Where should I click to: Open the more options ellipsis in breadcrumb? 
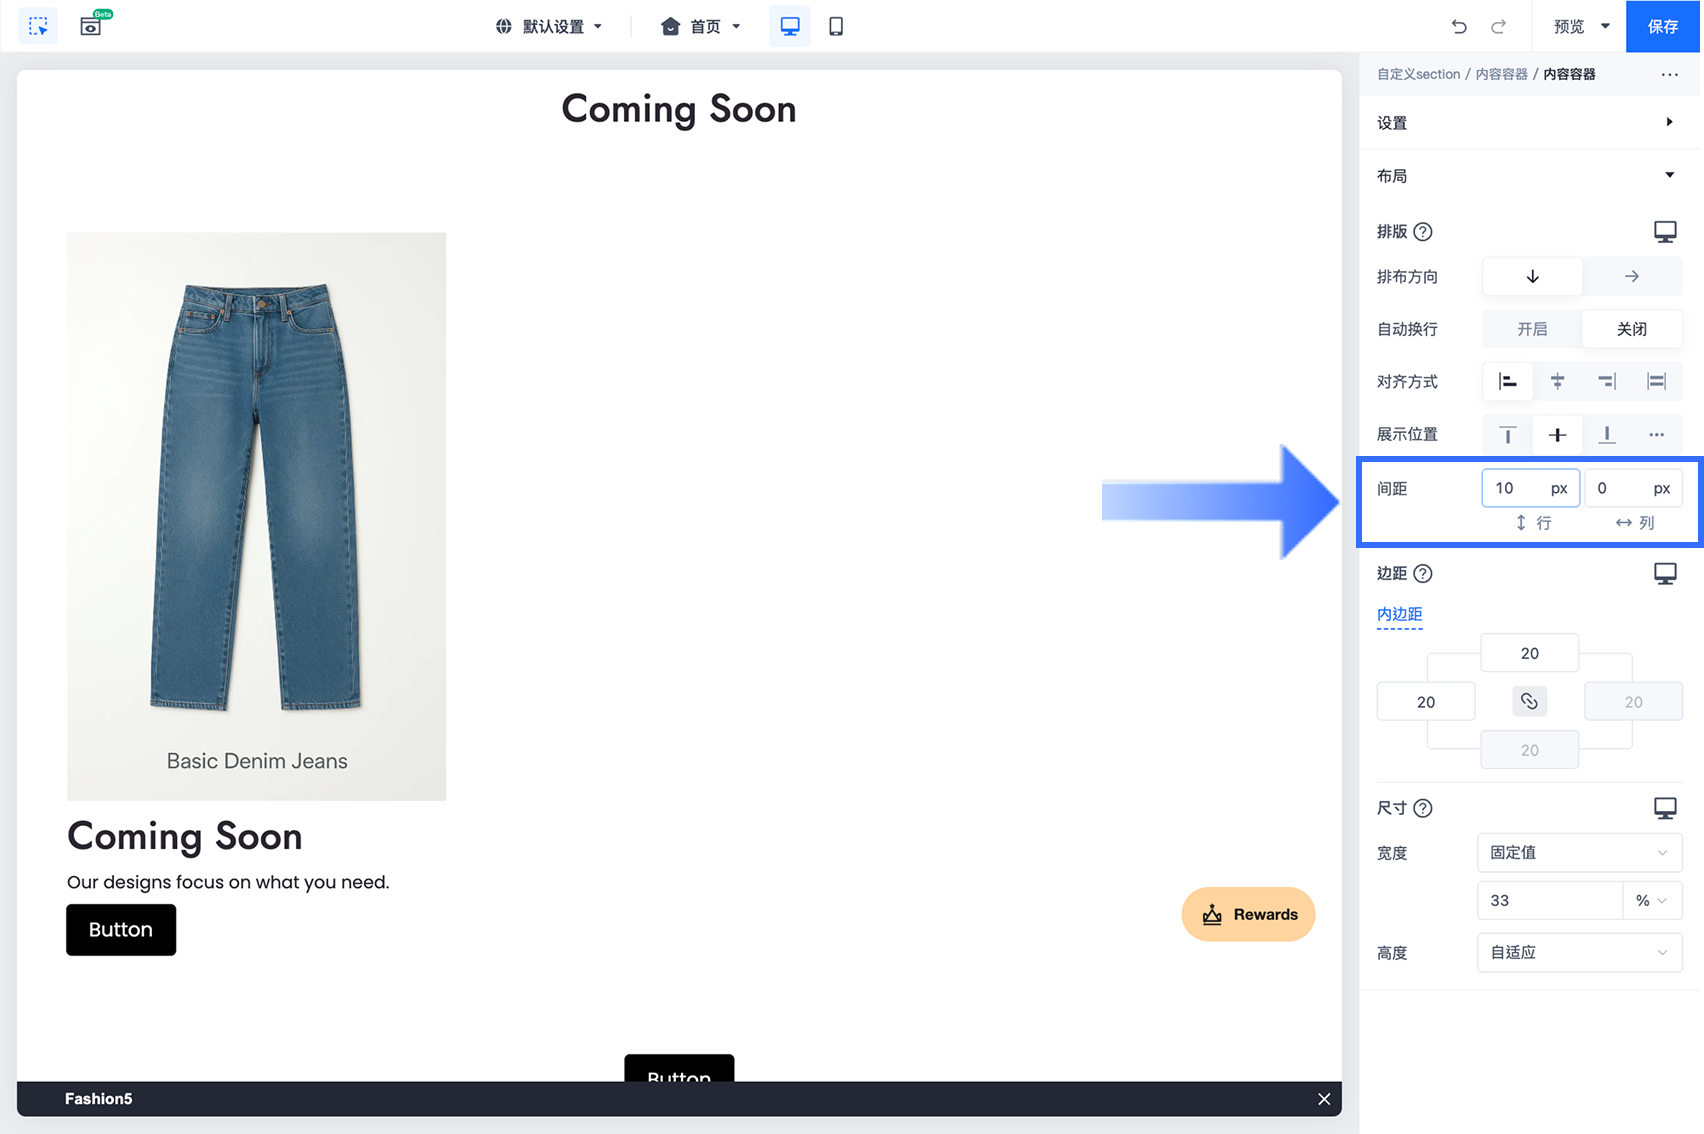(1669, 74)
